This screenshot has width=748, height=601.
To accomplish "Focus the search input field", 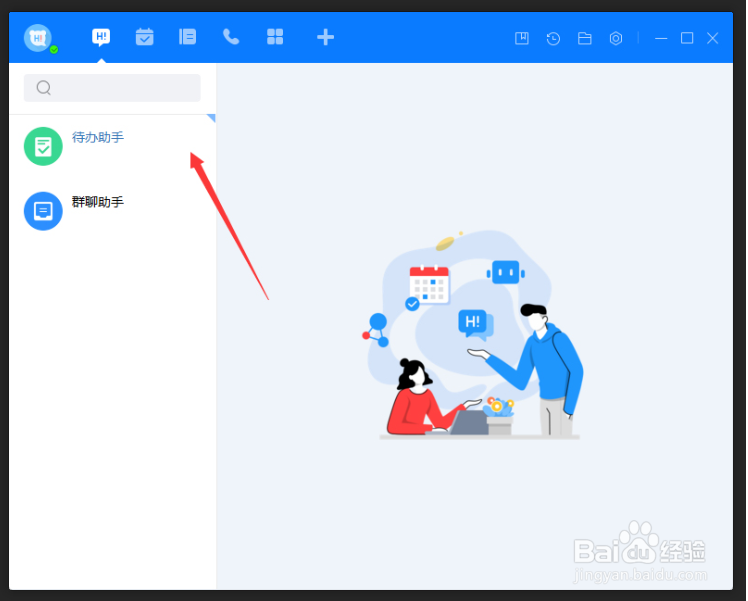I will point(112,88).
